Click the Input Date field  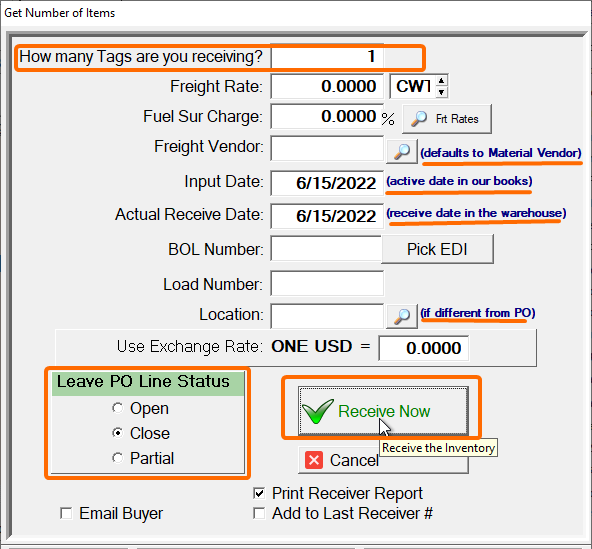tap(327, 183)
